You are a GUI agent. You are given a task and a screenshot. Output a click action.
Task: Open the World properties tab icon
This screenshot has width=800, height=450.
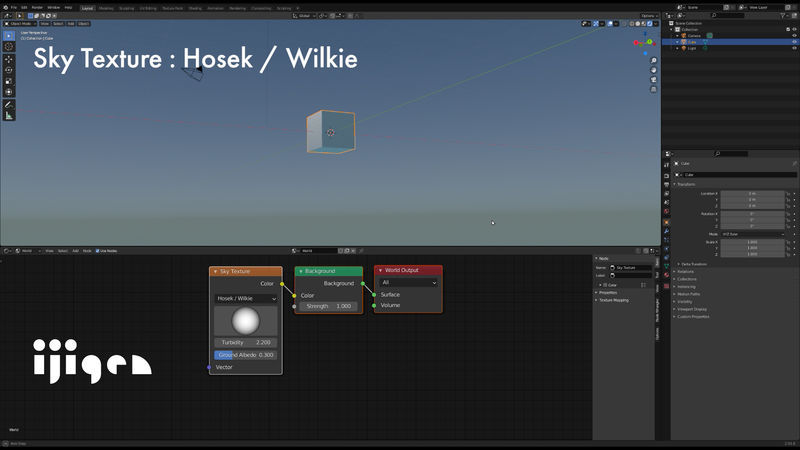(x=666, y=211)
